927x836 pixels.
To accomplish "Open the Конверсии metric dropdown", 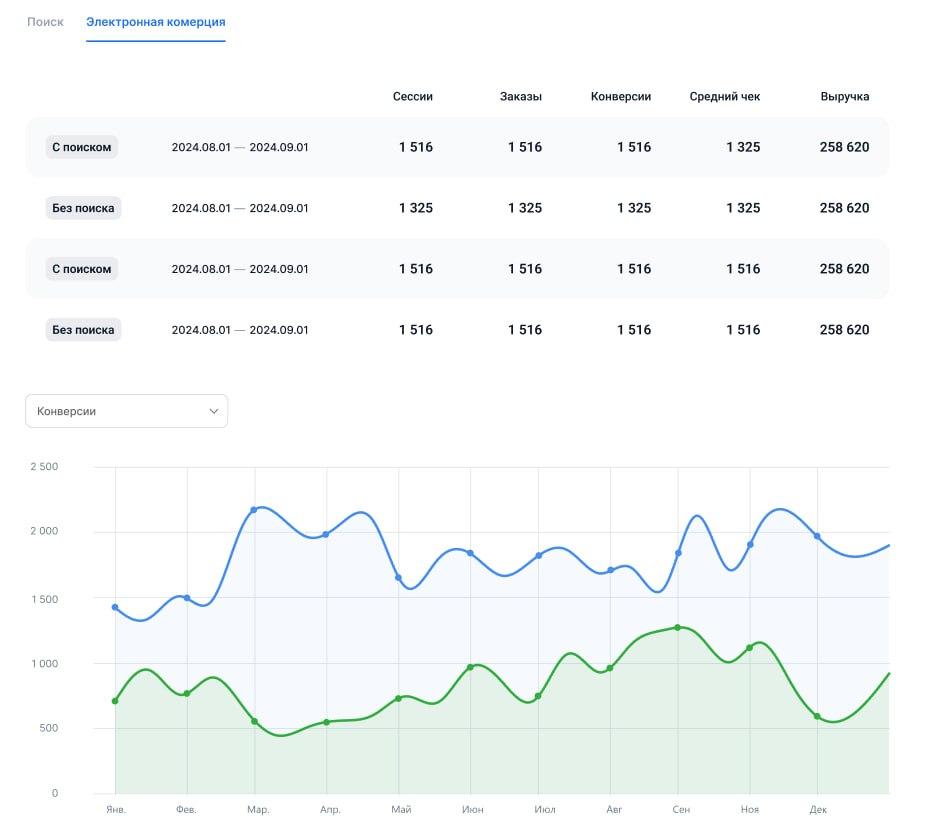I will tap(127, 411).
